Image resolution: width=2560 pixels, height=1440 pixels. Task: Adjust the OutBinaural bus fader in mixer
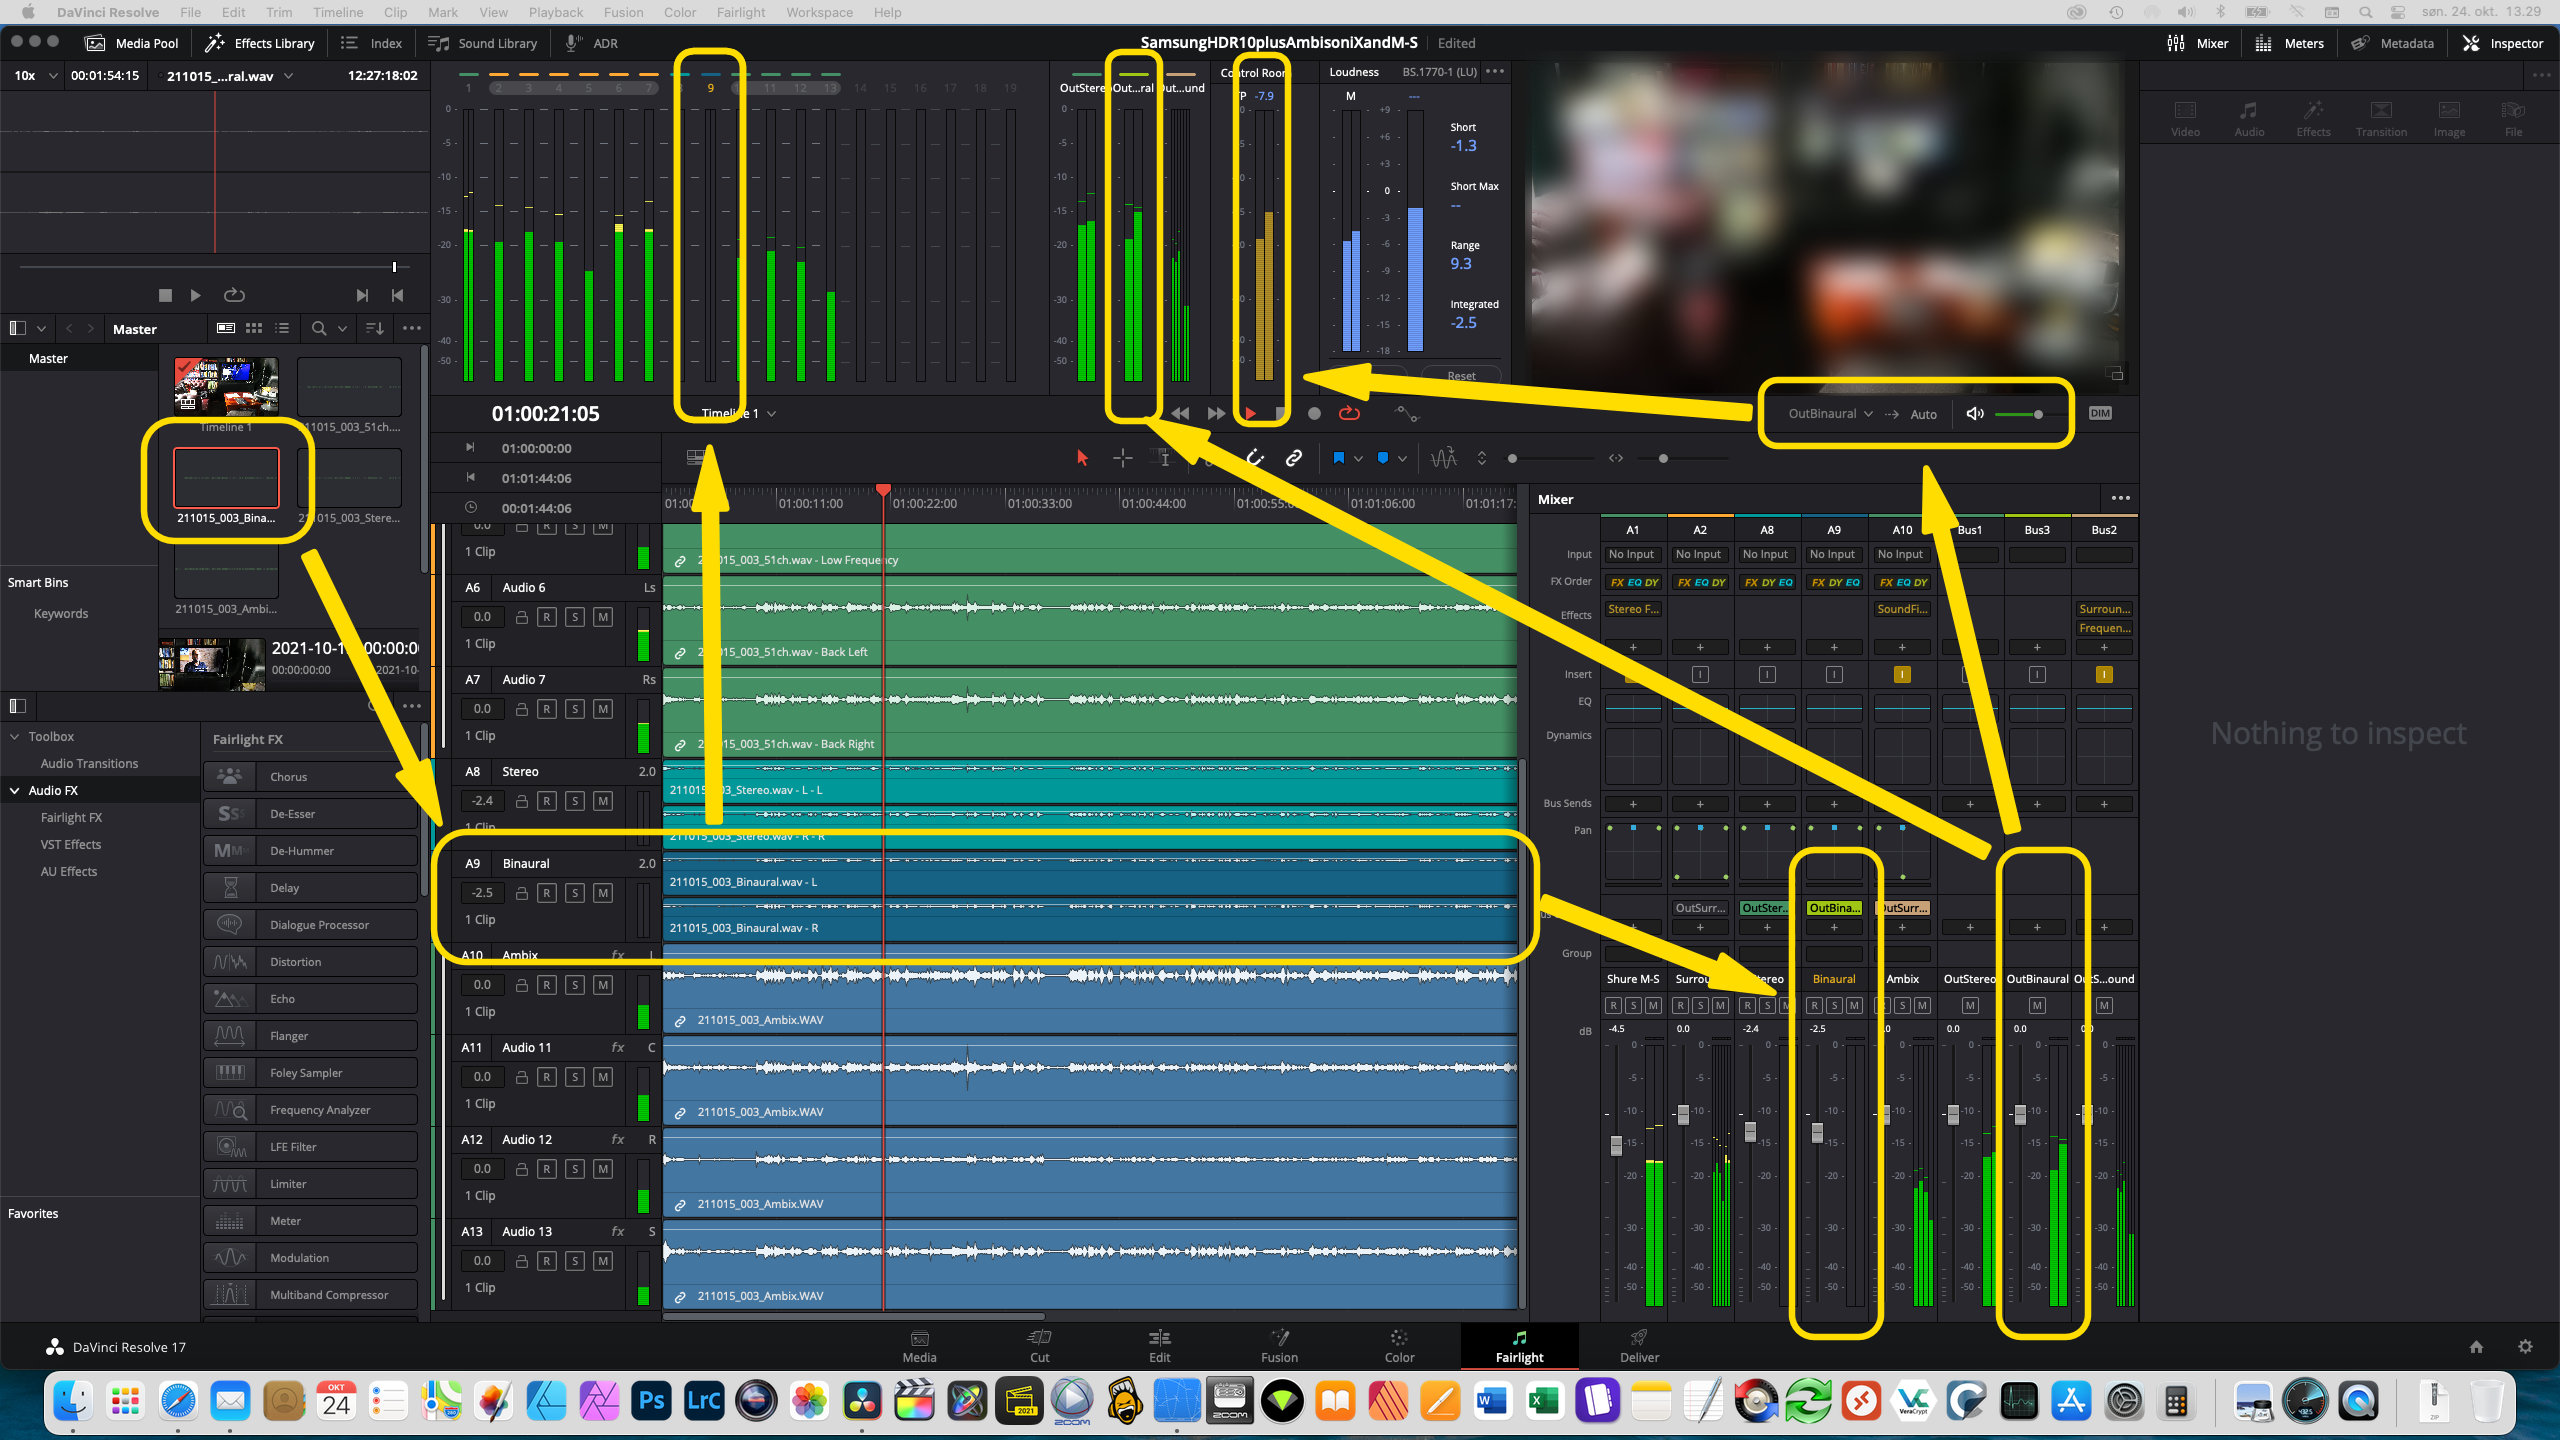point(2020,1113)
